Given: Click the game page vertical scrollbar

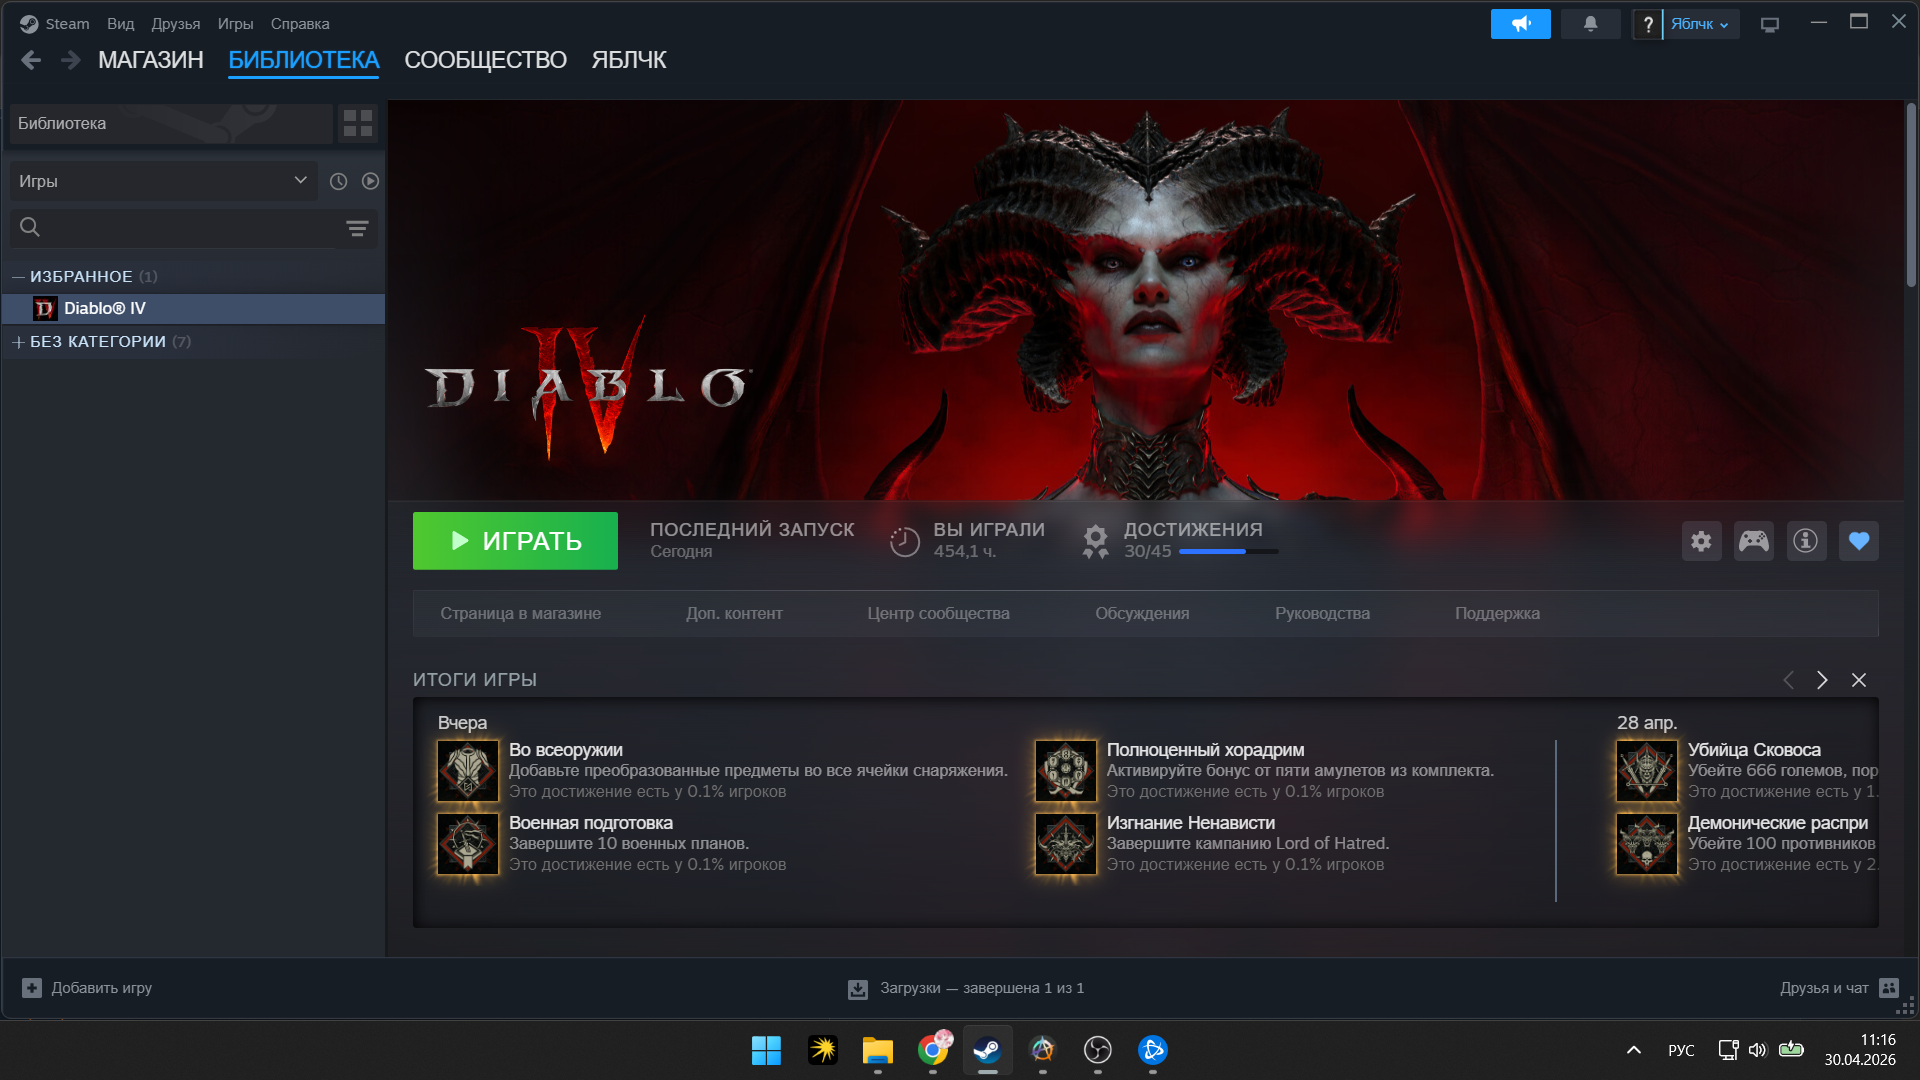Looking at the screenshot, I should click(1910, 195).
